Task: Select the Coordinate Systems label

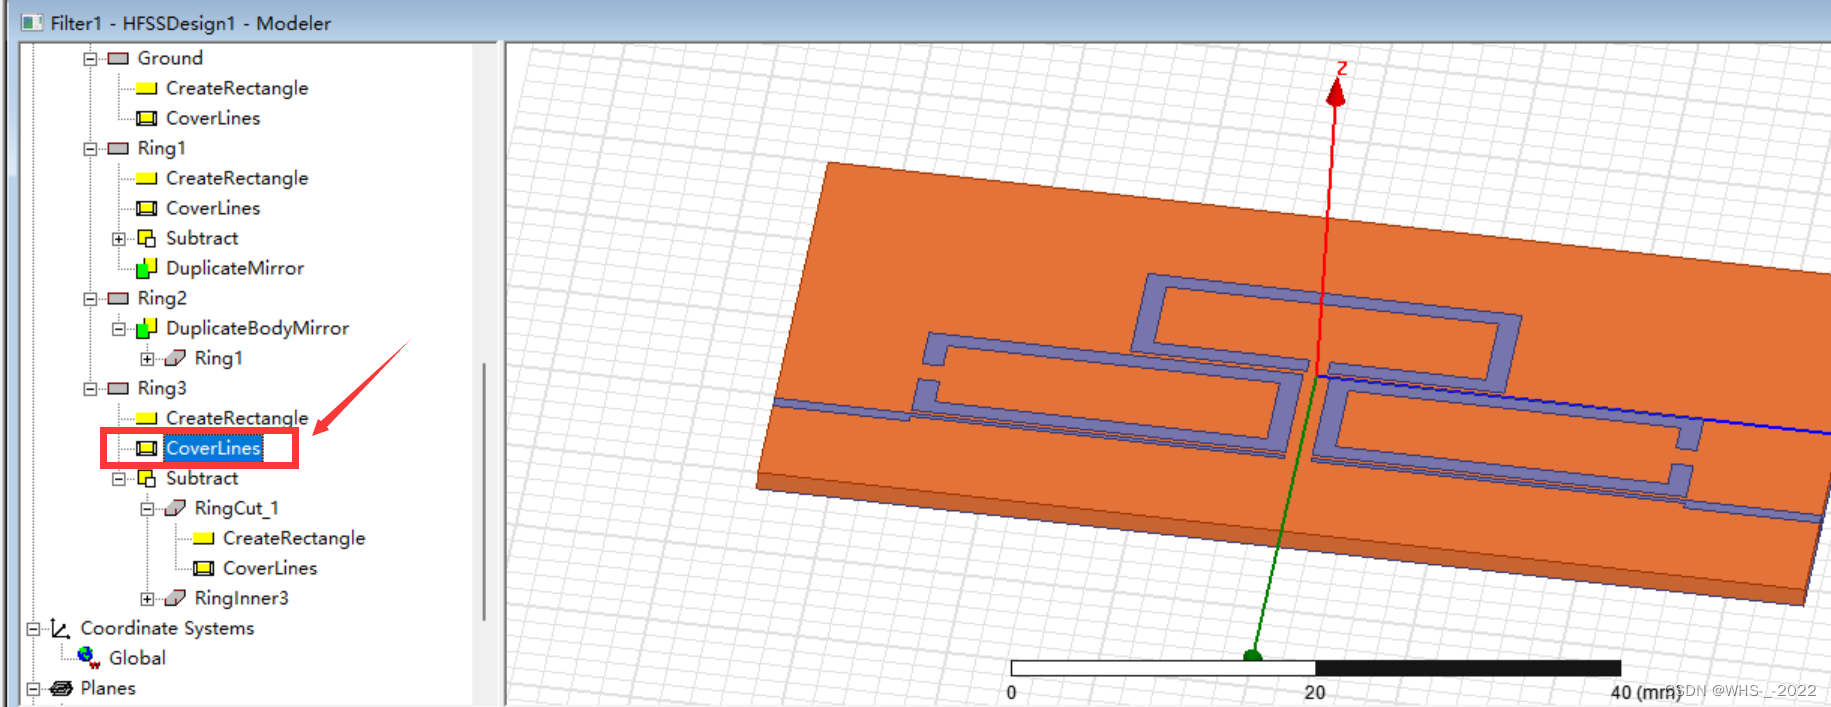Action: click(167, 628)
